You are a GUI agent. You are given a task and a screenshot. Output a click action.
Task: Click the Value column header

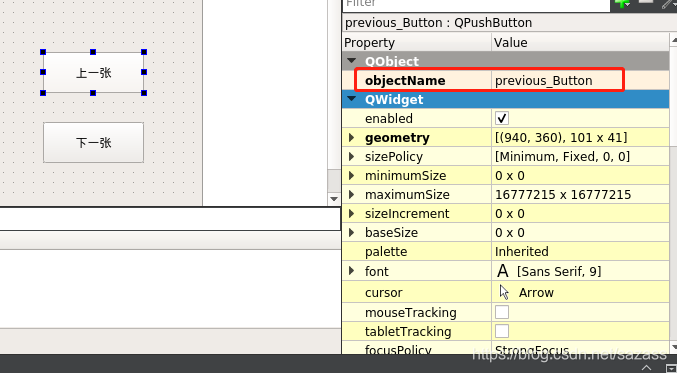(580, 42)
